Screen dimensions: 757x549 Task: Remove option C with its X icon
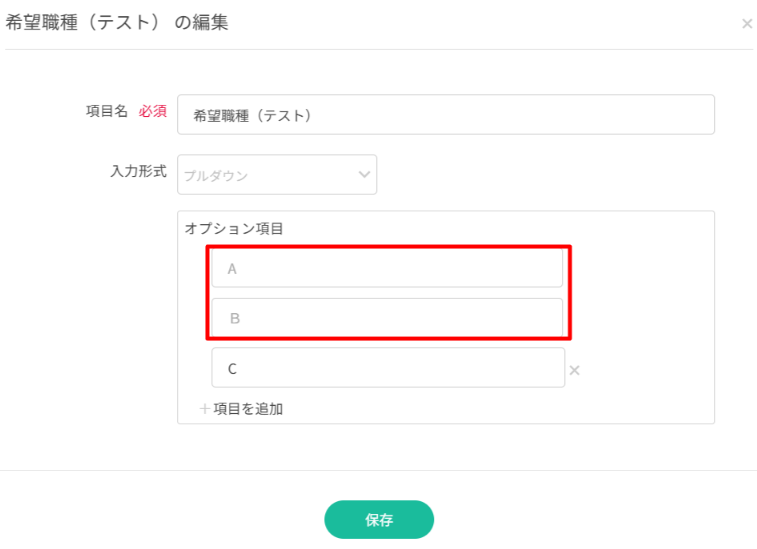(575, 370)
